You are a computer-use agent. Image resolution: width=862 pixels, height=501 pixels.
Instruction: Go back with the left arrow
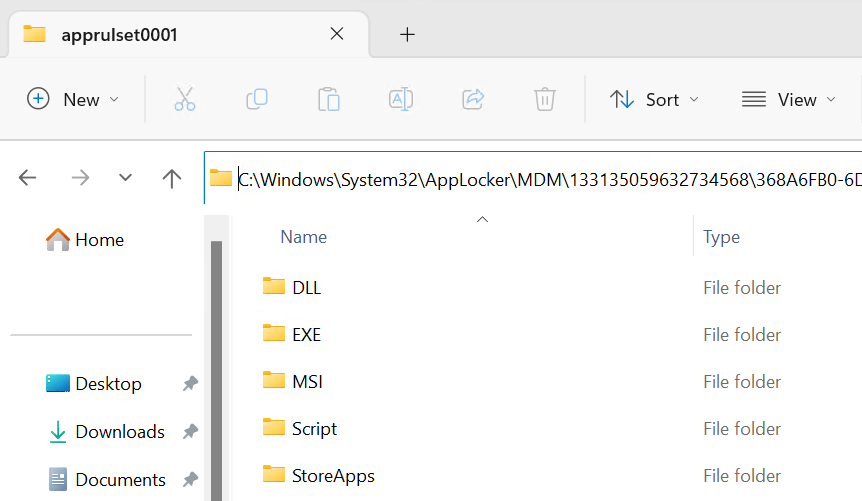pyautogui.click(x=28, y=178)
